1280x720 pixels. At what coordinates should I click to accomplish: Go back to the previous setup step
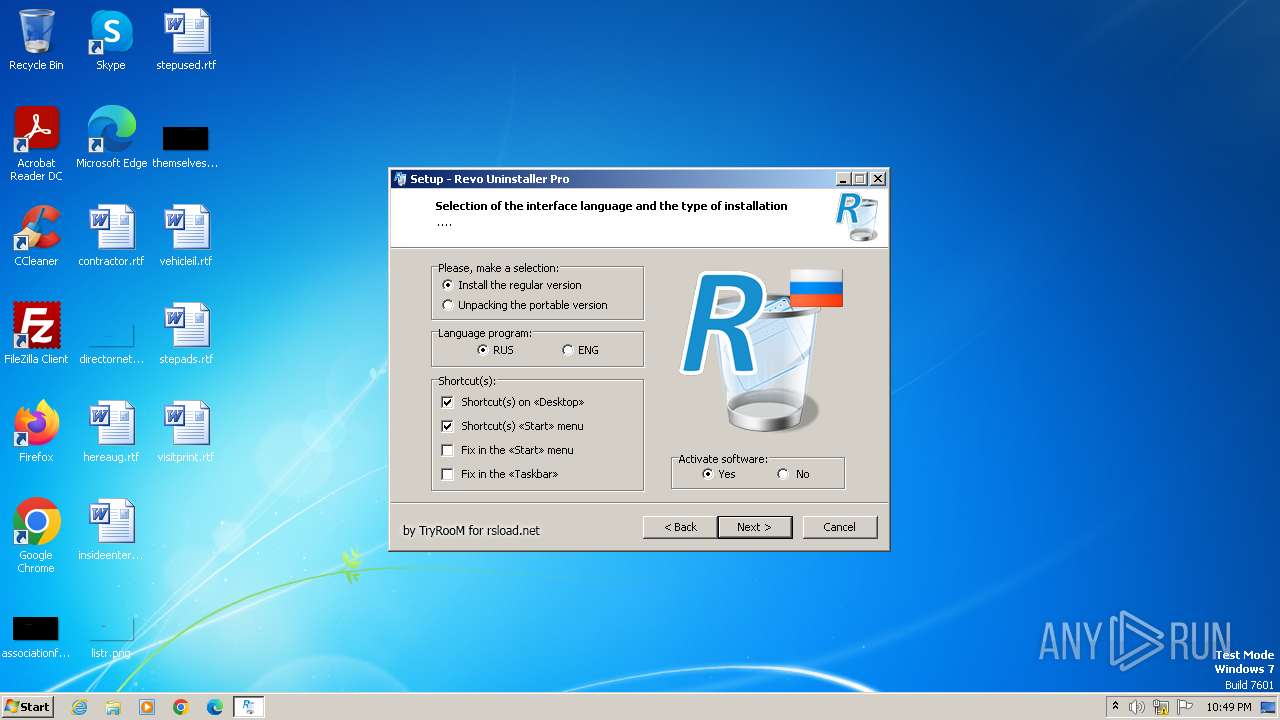[x=680, y=527]
